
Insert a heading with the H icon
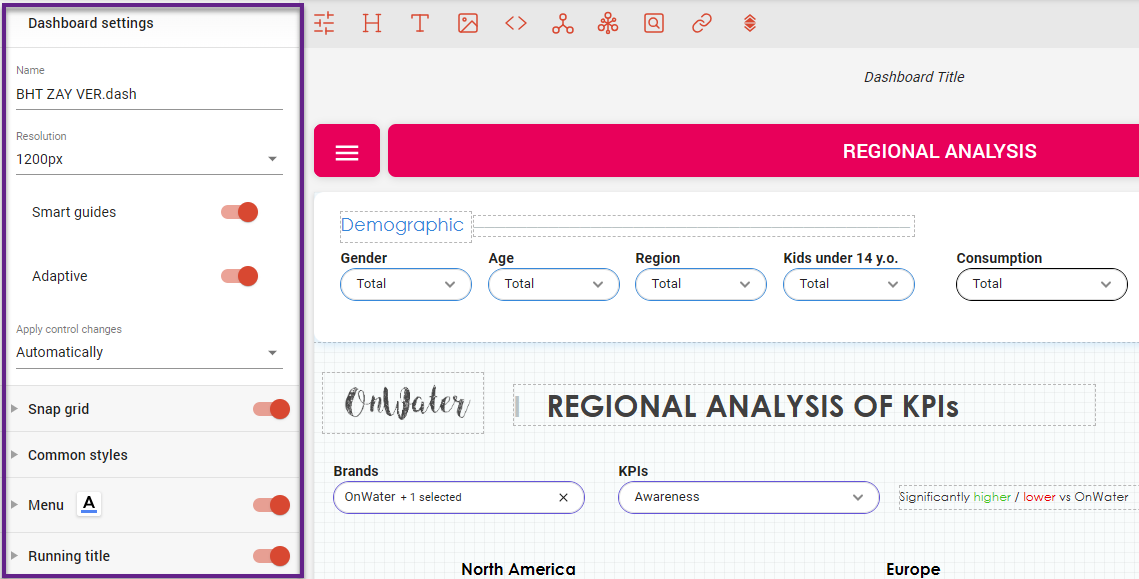(371, 22)
